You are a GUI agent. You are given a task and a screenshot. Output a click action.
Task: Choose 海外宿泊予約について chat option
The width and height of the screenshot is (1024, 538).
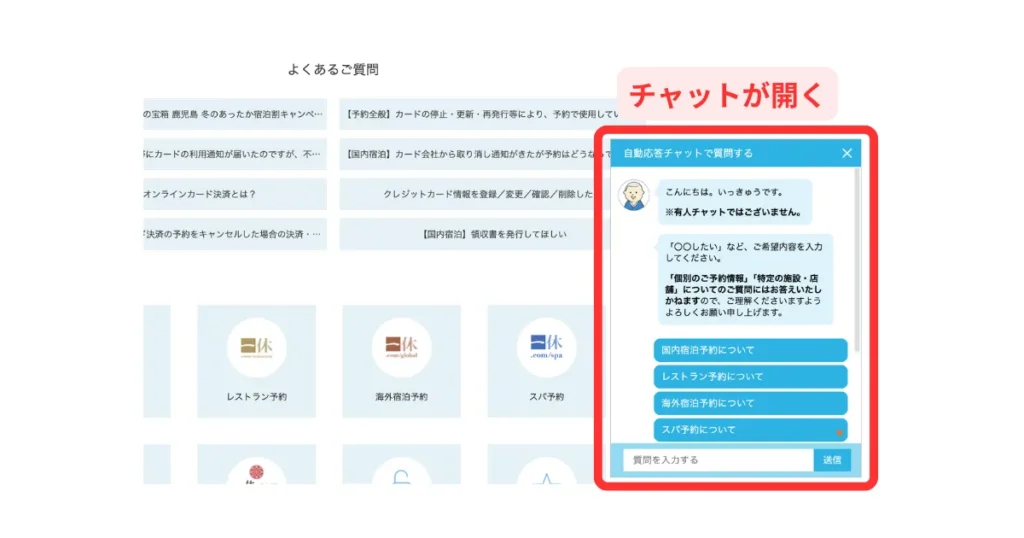(x=751, y=403)
